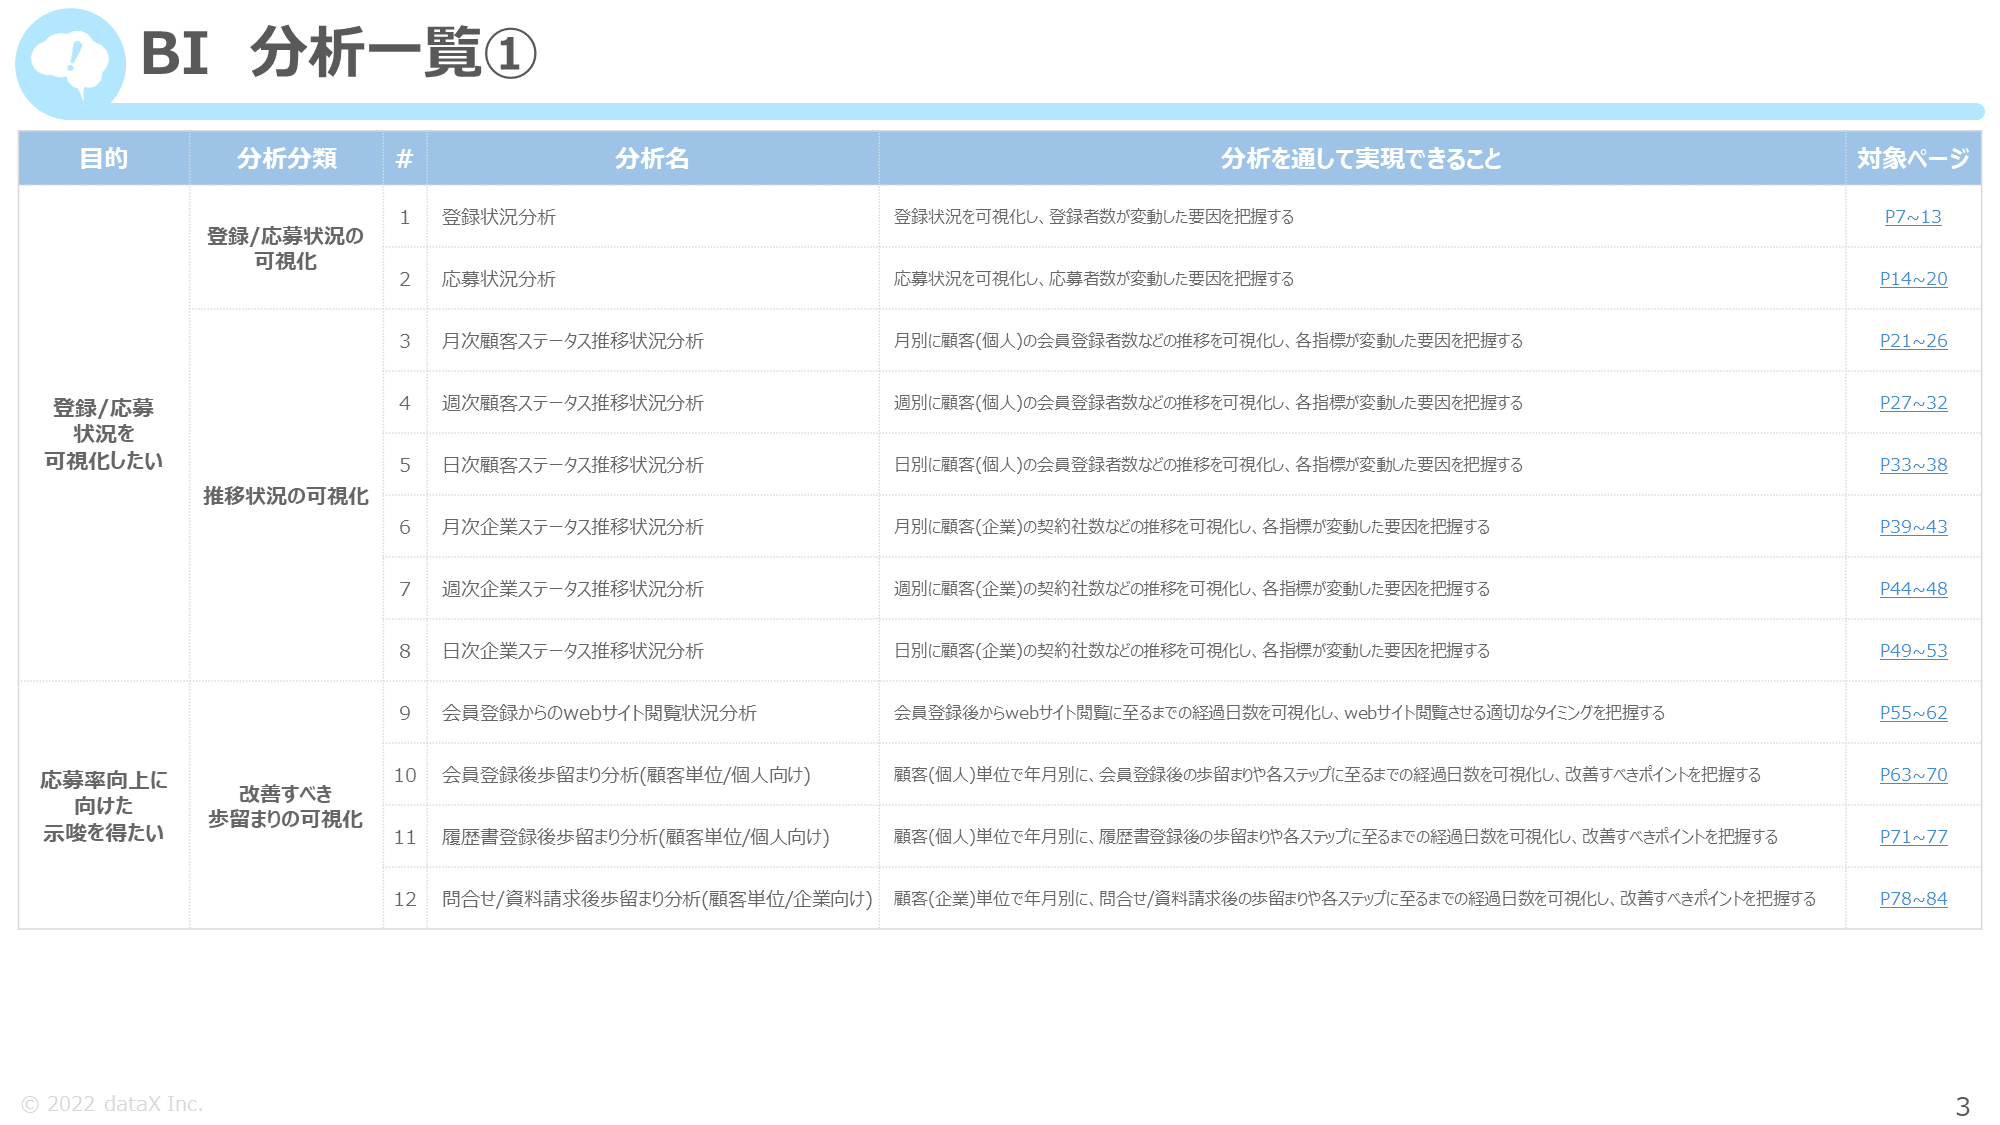Jump to P44~48 link
The height and width of the screenshot is (1125, 2000).
(1913, 589)
